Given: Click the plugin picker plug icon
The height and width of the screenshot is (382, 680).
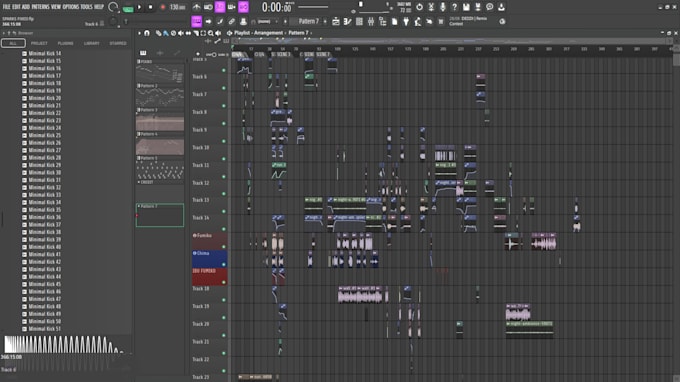Looking at the screenshot, I should pos(406,21).
